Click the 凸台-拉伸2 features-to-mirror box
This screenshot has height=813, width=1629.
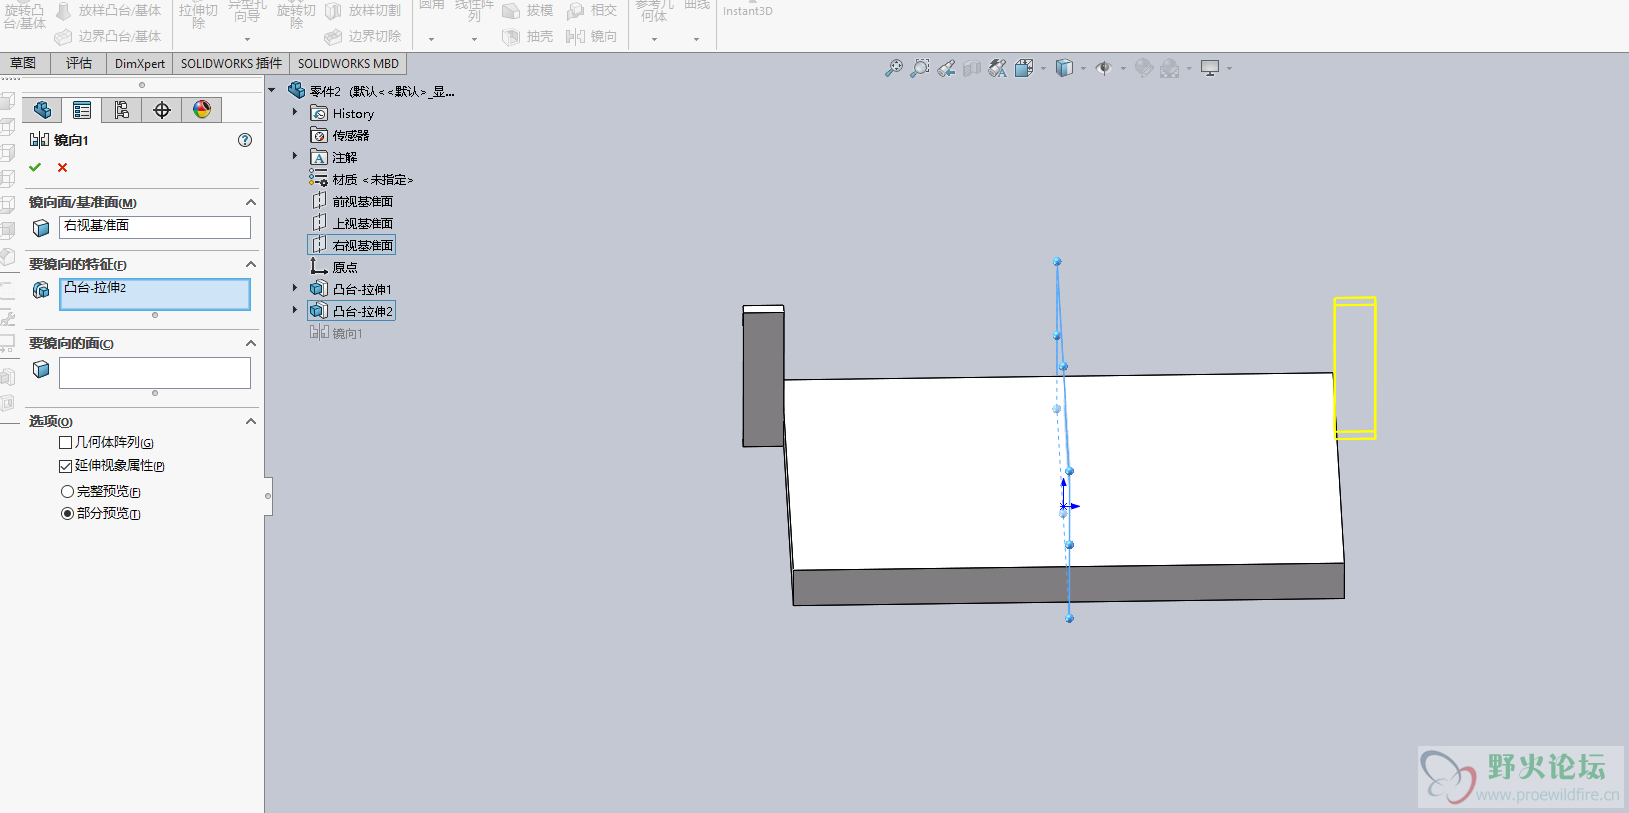coord(155,294)
